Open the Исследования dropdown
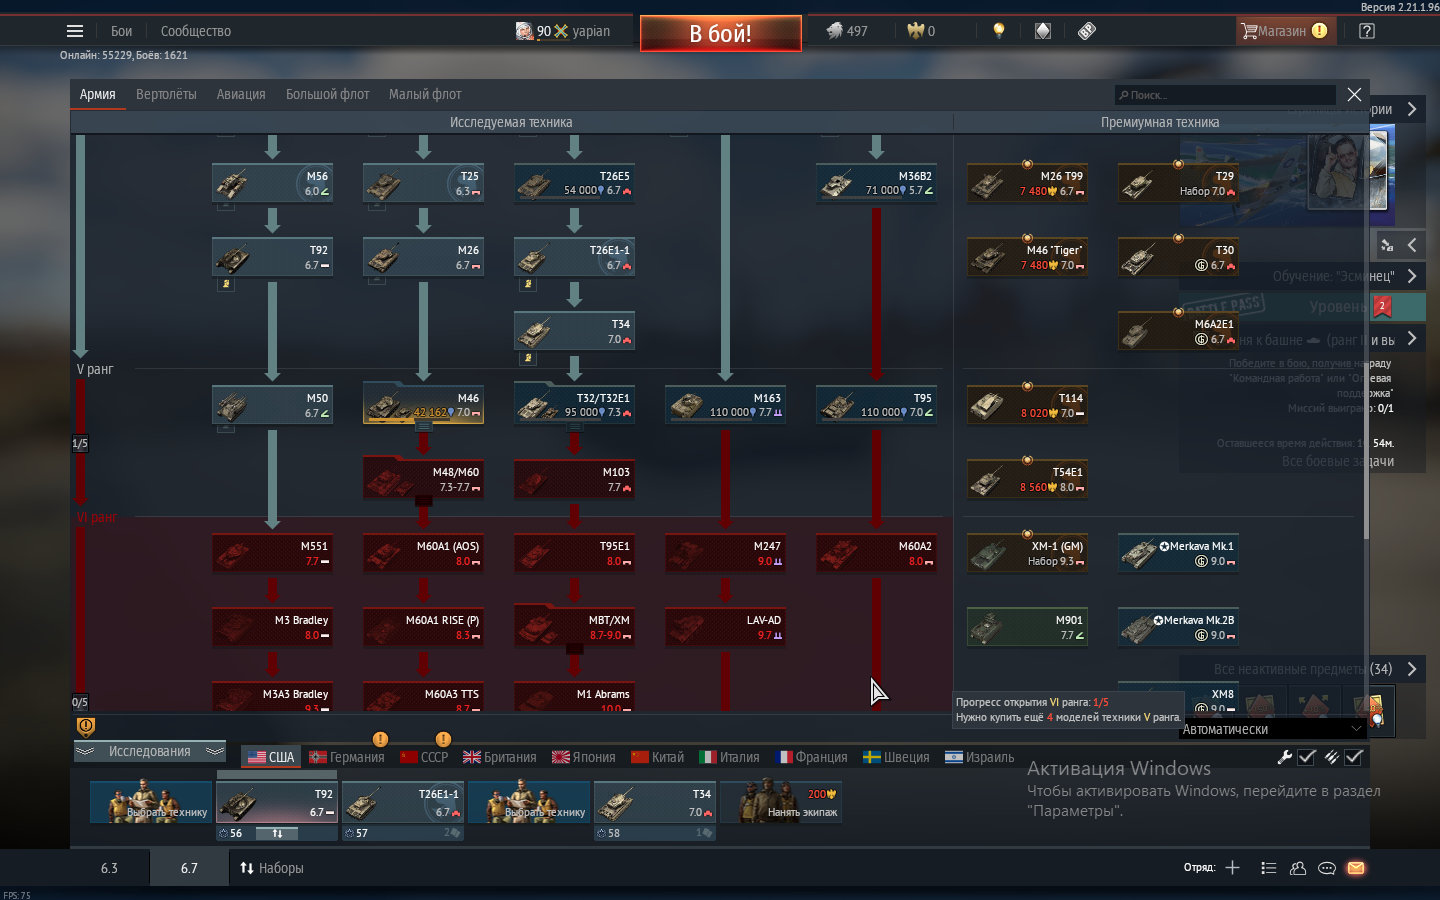The image size is (1440, 900). pyautogui.click(x=150, y=751)
